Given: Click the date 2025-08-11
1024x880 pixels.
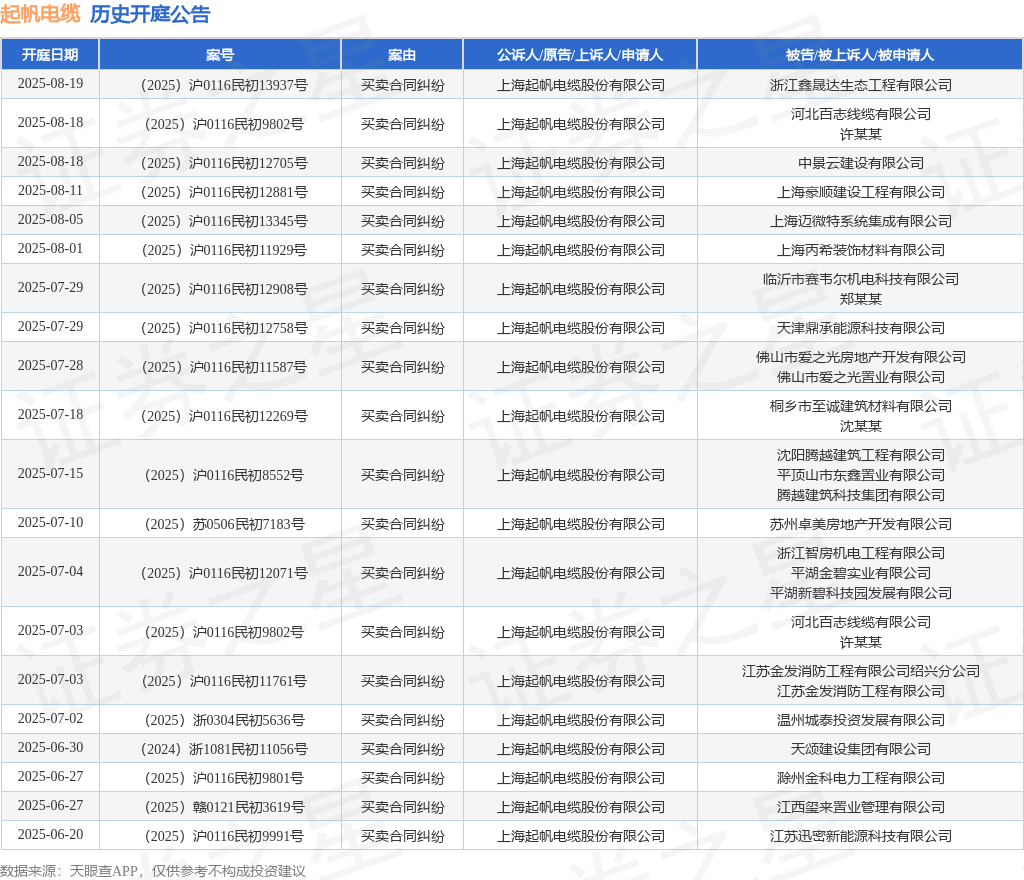Looking at the screenshot, I should (50, 191).
